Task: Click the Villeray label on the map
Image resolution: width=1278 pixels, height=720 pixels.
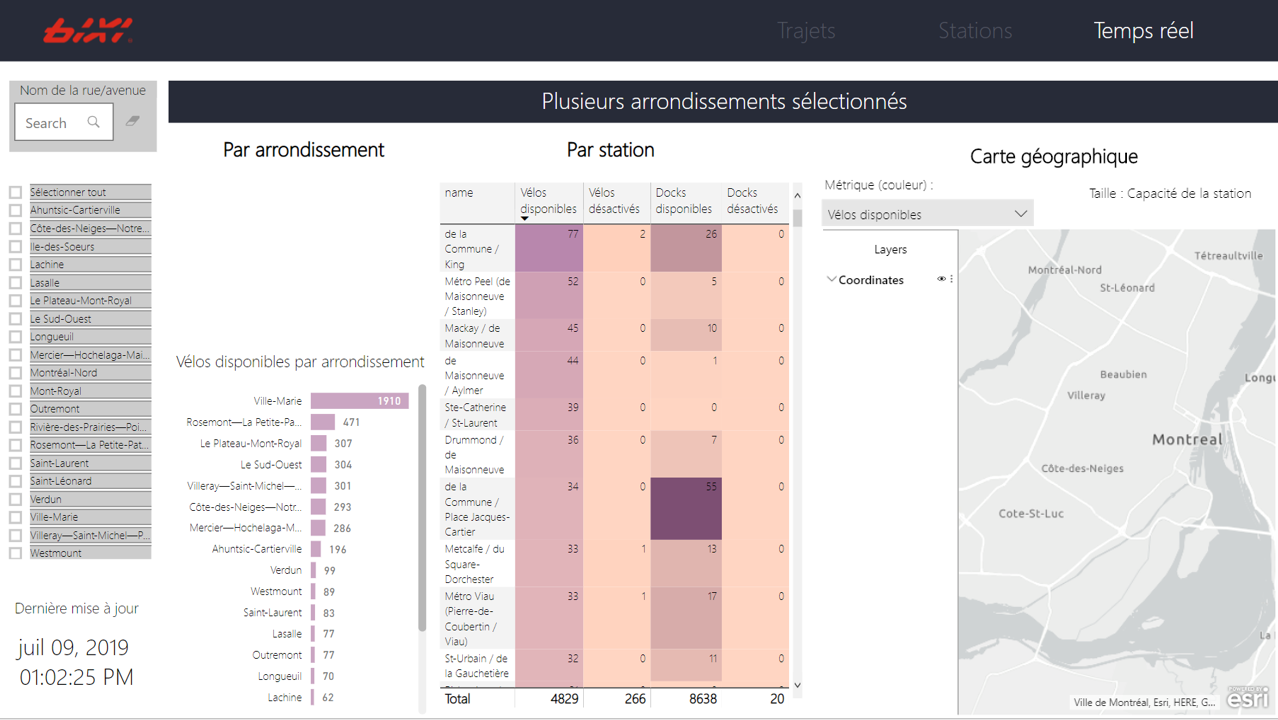Action: click(1086, 395)
